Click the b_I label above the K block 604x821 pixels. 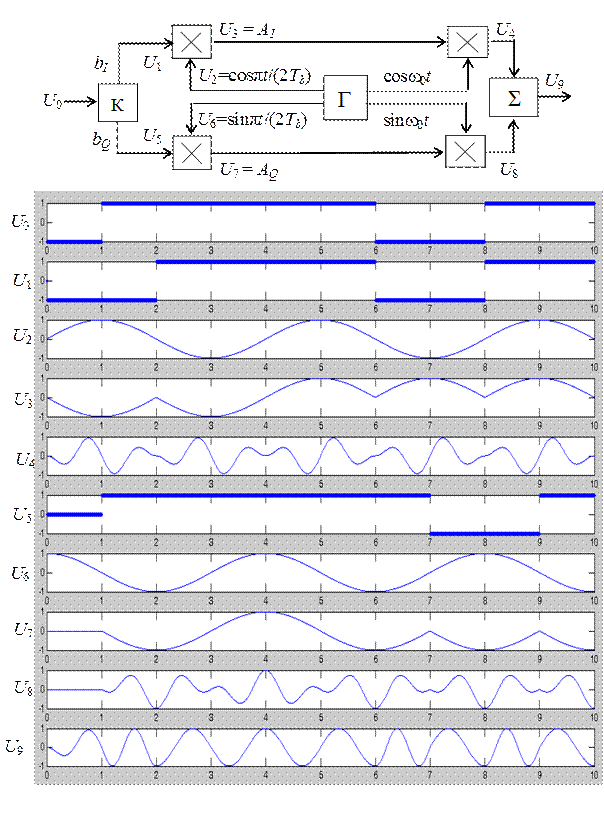click(x=101, y=64)
